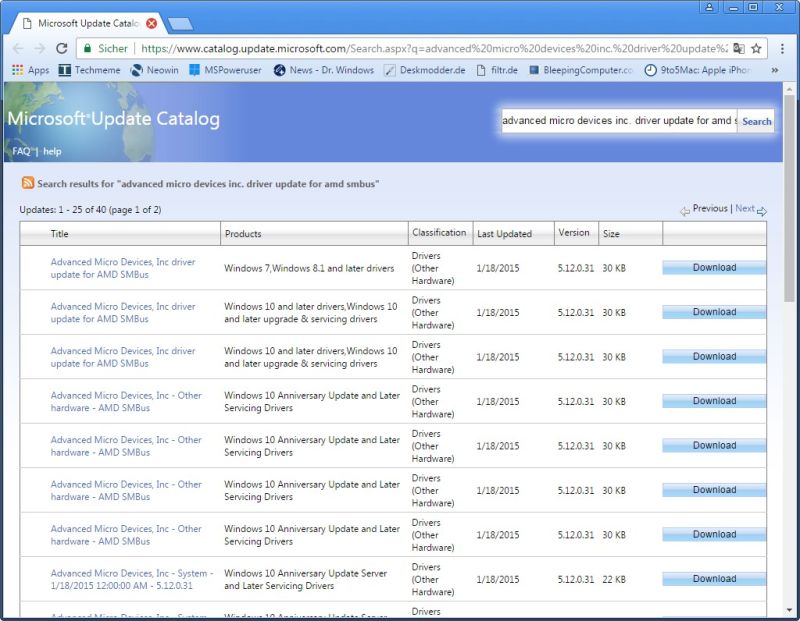Viewport: 800px width, 621px height.
Task: Close the Microsoft Update Catalog tab
Action: (x=152, y=23)
